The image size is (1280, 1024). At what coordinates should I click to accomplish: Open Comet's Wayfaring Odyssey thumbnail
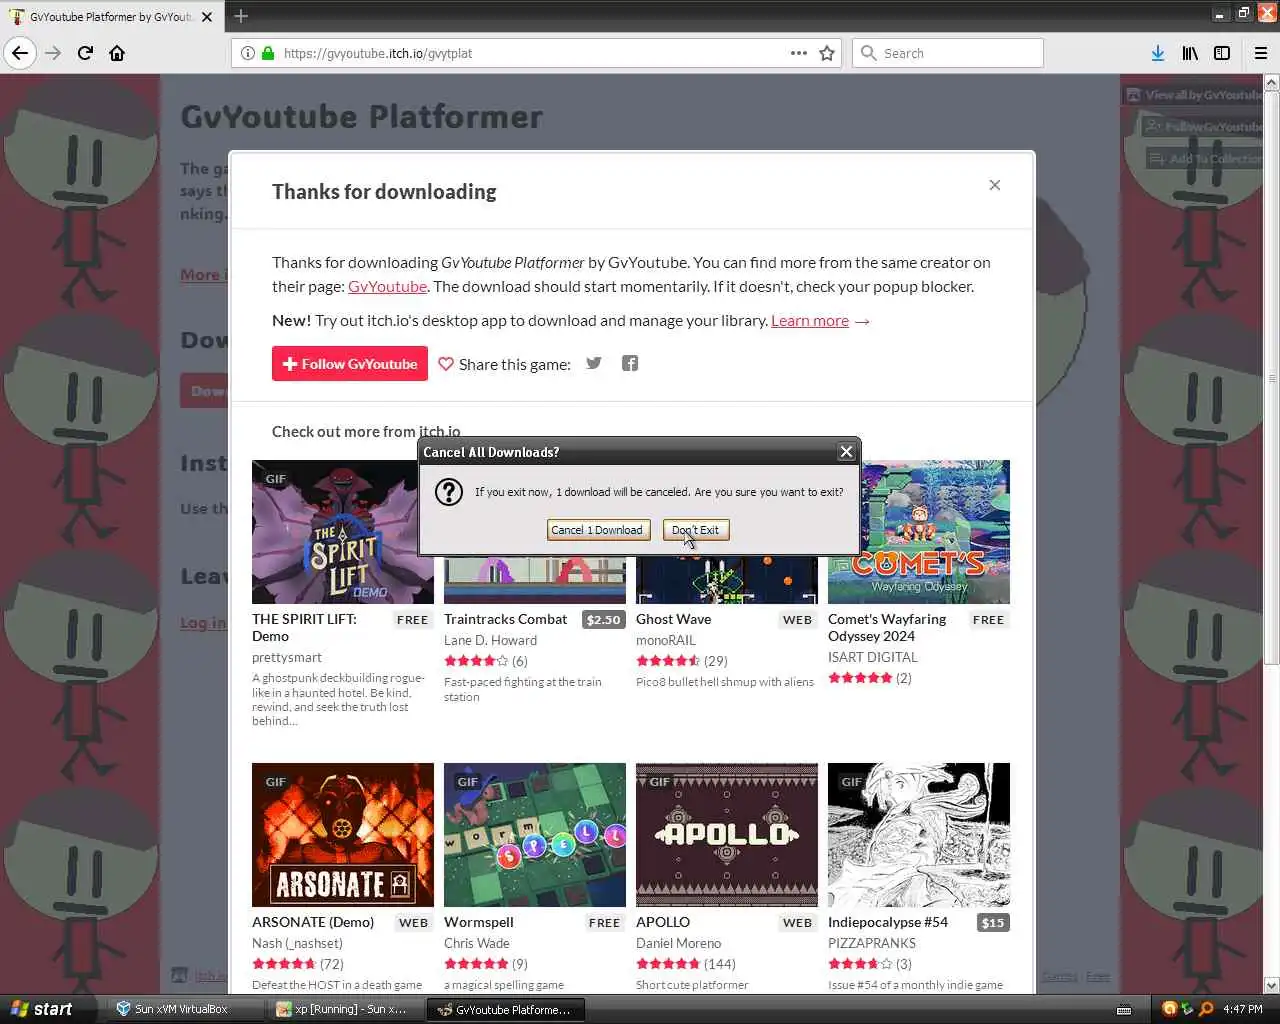coord(919,532)
